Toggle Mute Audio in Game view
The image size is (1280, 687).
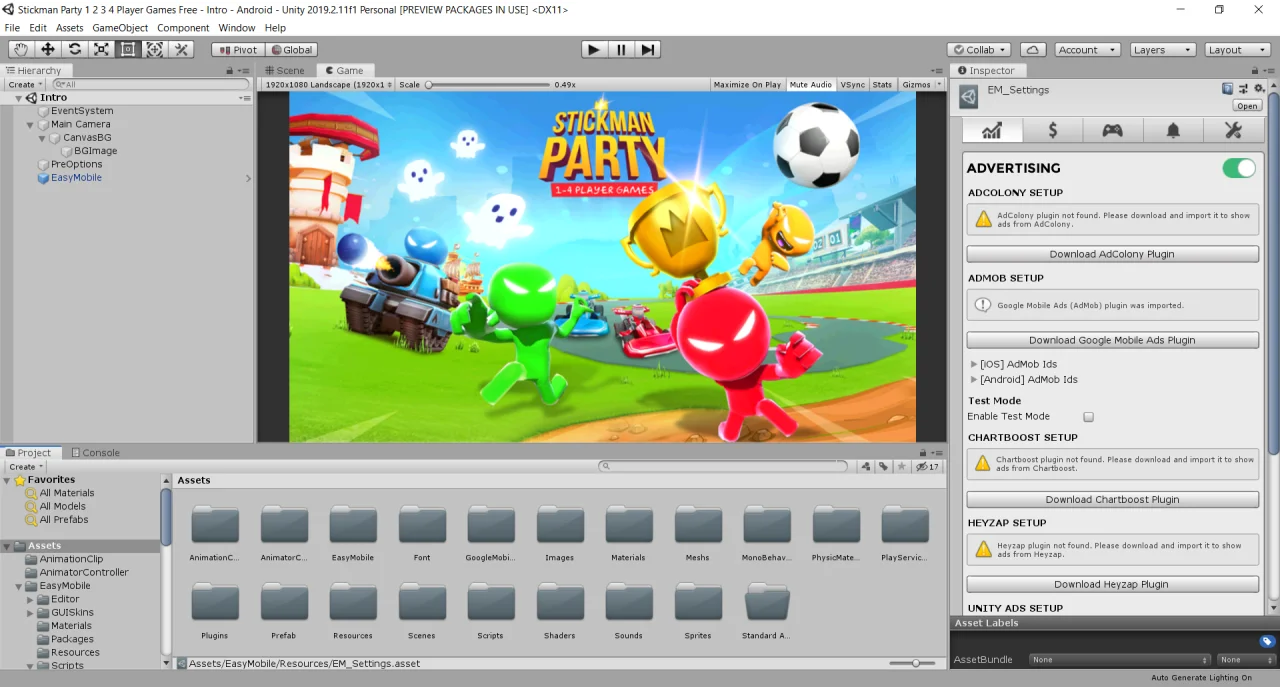810,85
